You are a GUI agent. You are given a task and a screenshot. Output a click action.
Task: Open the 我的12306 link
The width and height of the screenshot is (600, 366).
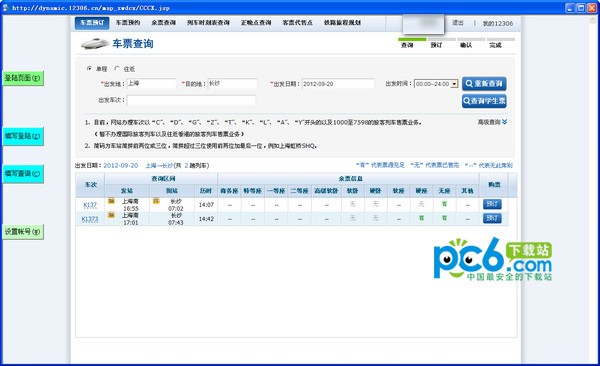pos(497,23)
